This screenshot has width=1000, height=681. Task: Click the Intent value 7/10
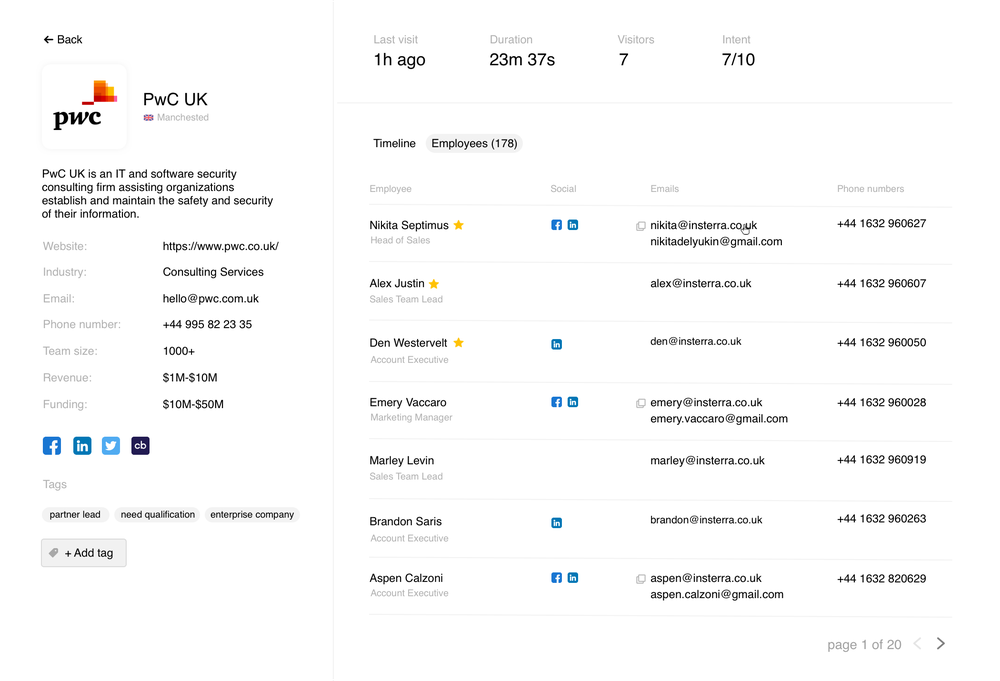[738, 60]
